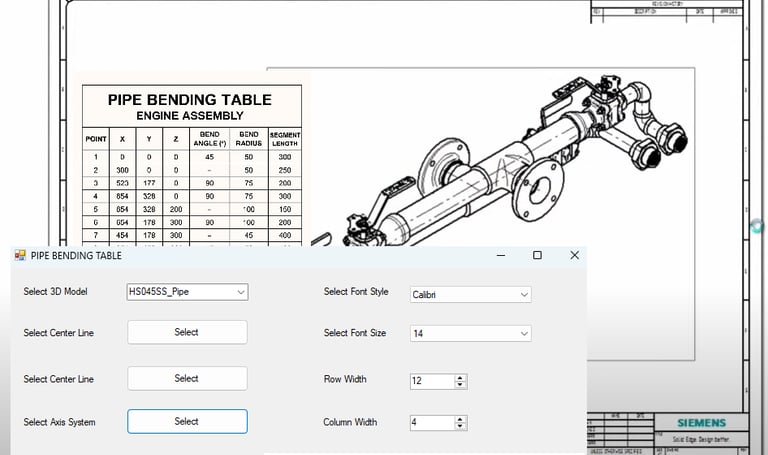Click the Row Width value field
Viewport: 768px width, 455px height.
432,381
